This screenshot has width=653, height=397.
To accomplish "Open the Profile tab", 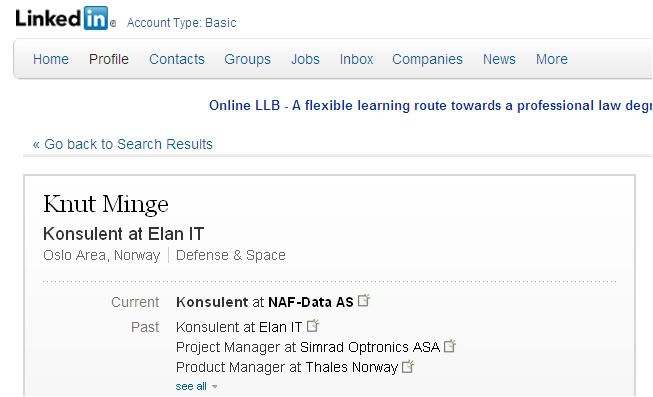I will [x=109, y=59].
